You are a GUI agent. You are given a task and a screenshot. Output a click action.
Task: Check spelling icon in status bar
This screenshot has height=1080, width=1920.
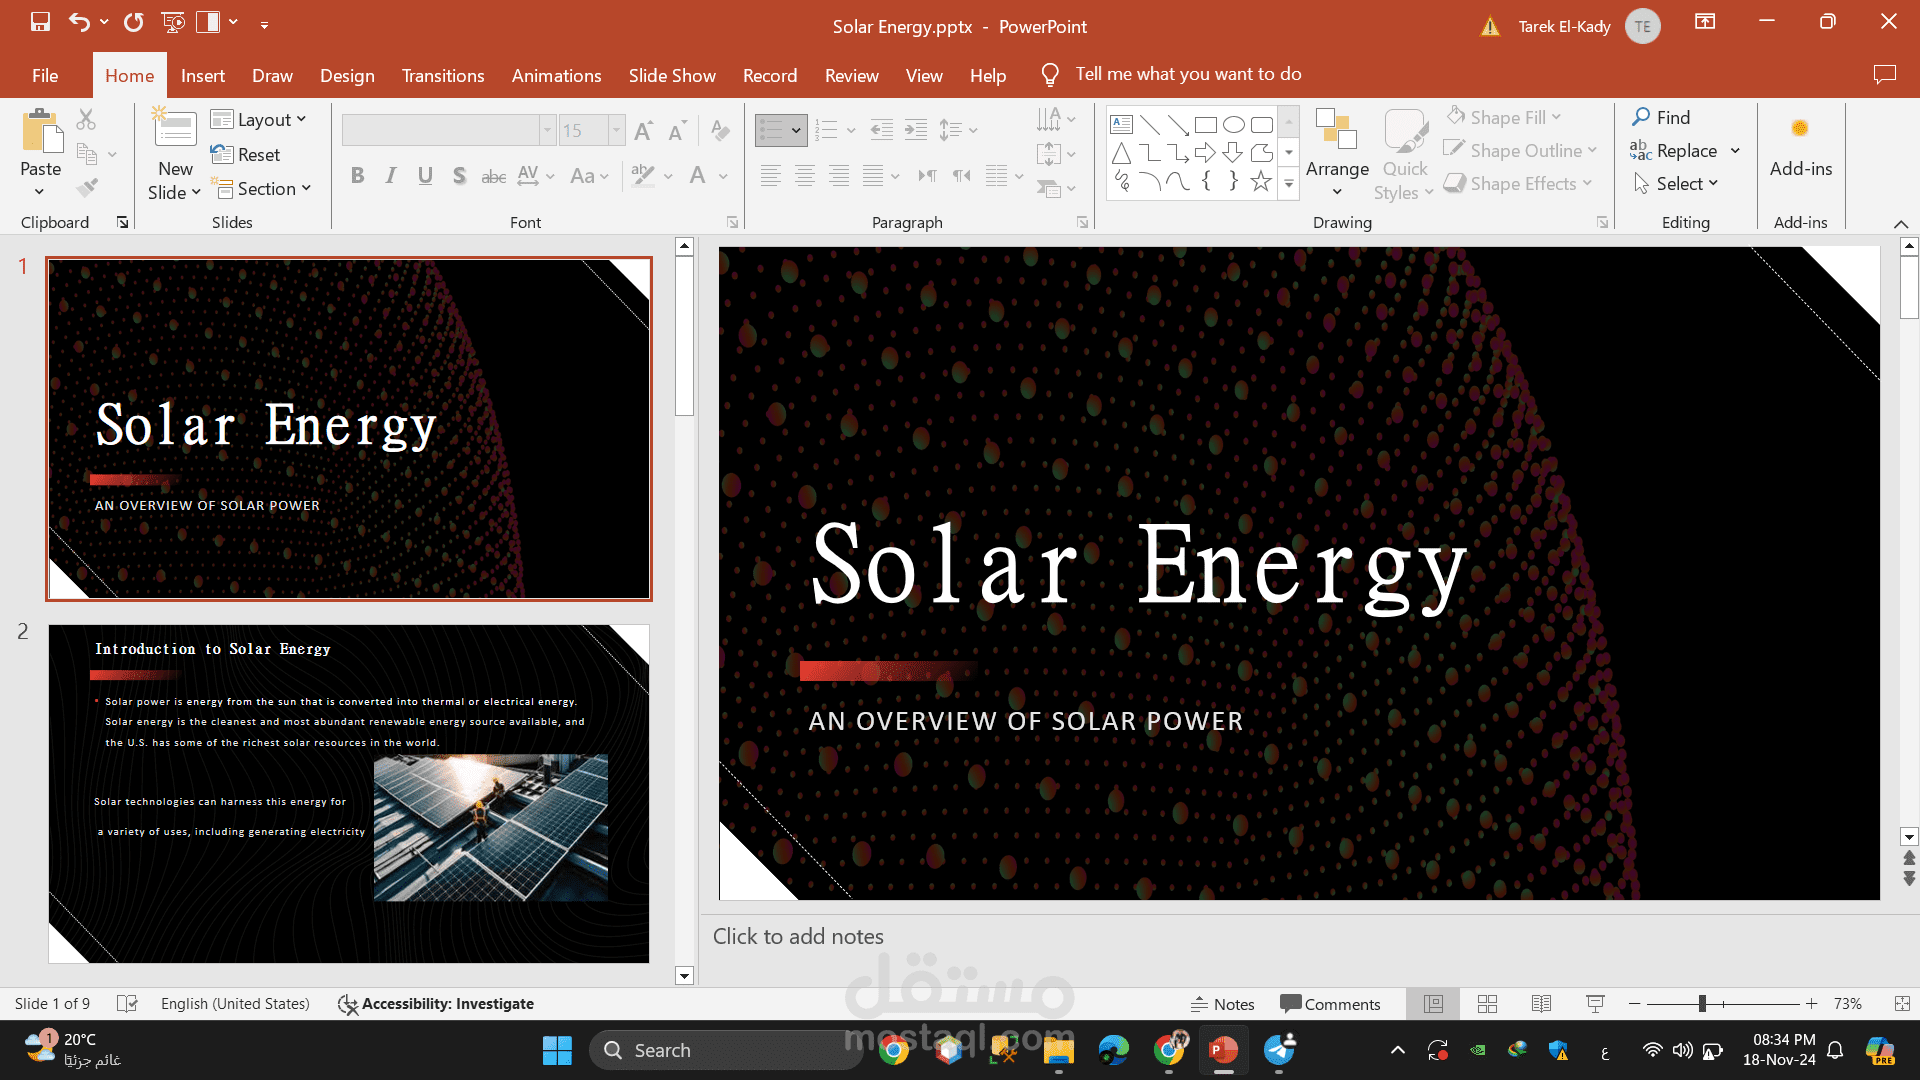point(127,1003)
